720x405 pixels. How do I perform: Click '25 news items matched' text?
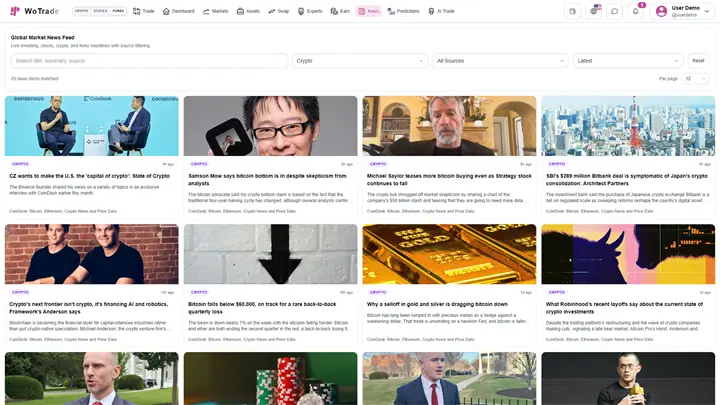[x=34, y=79]
